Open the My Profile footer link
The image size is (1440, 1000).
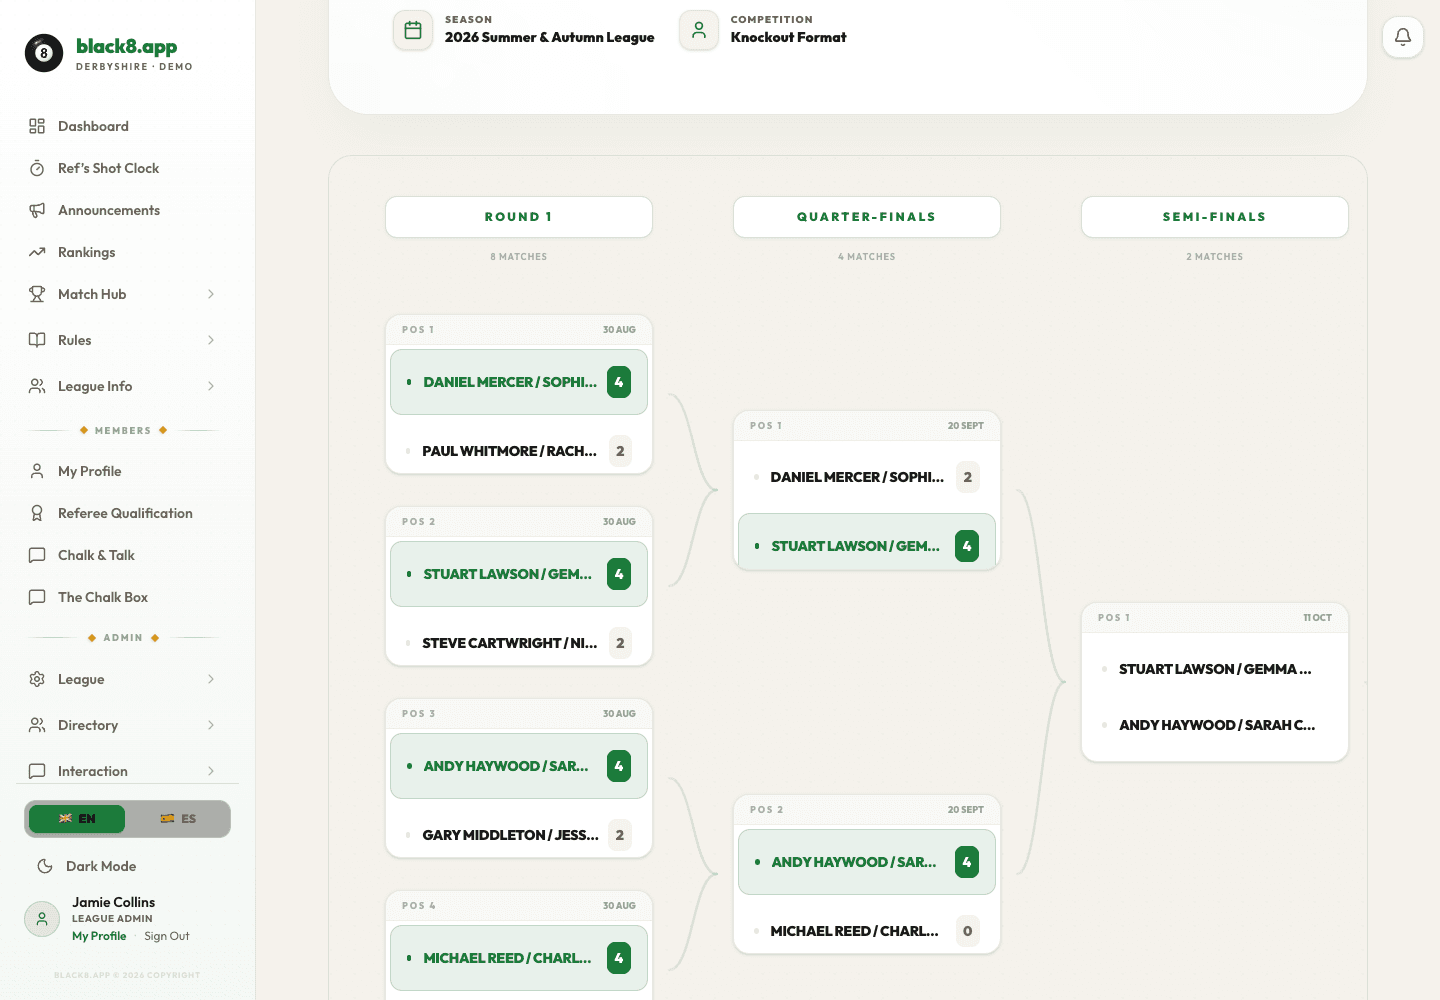(x=99, y=936)
